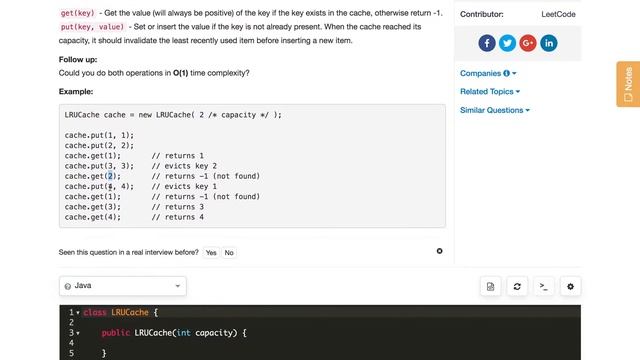Share the problem on Google Plus

(x=528, y=43)
